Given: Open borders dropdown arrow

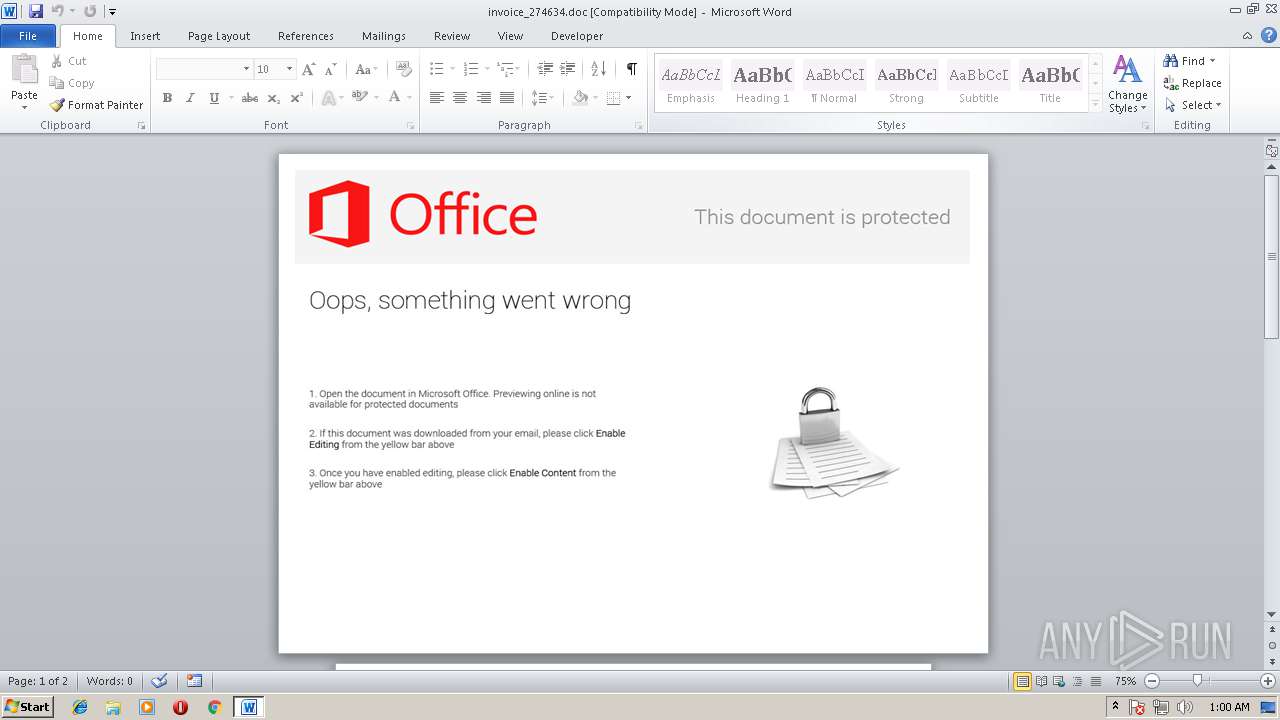Looking at the screenshot, I should pyautogui.click(x=628, y=98).
